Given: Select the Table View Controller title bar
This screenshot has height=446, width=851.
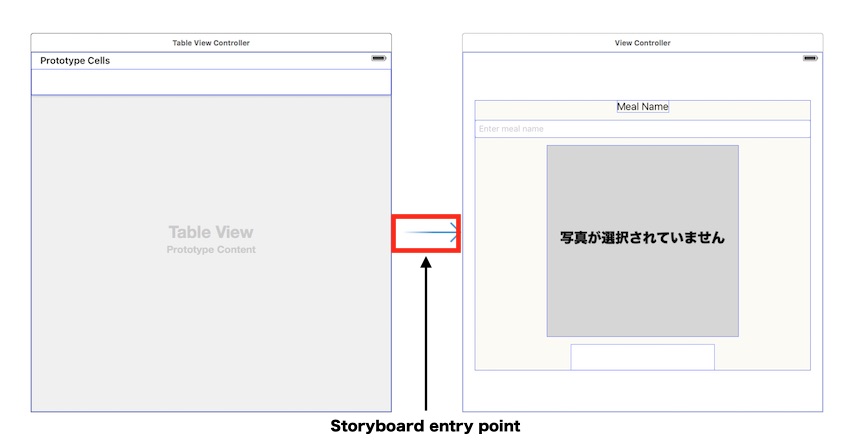Looking at the screenshot, I should pos(211,43).
